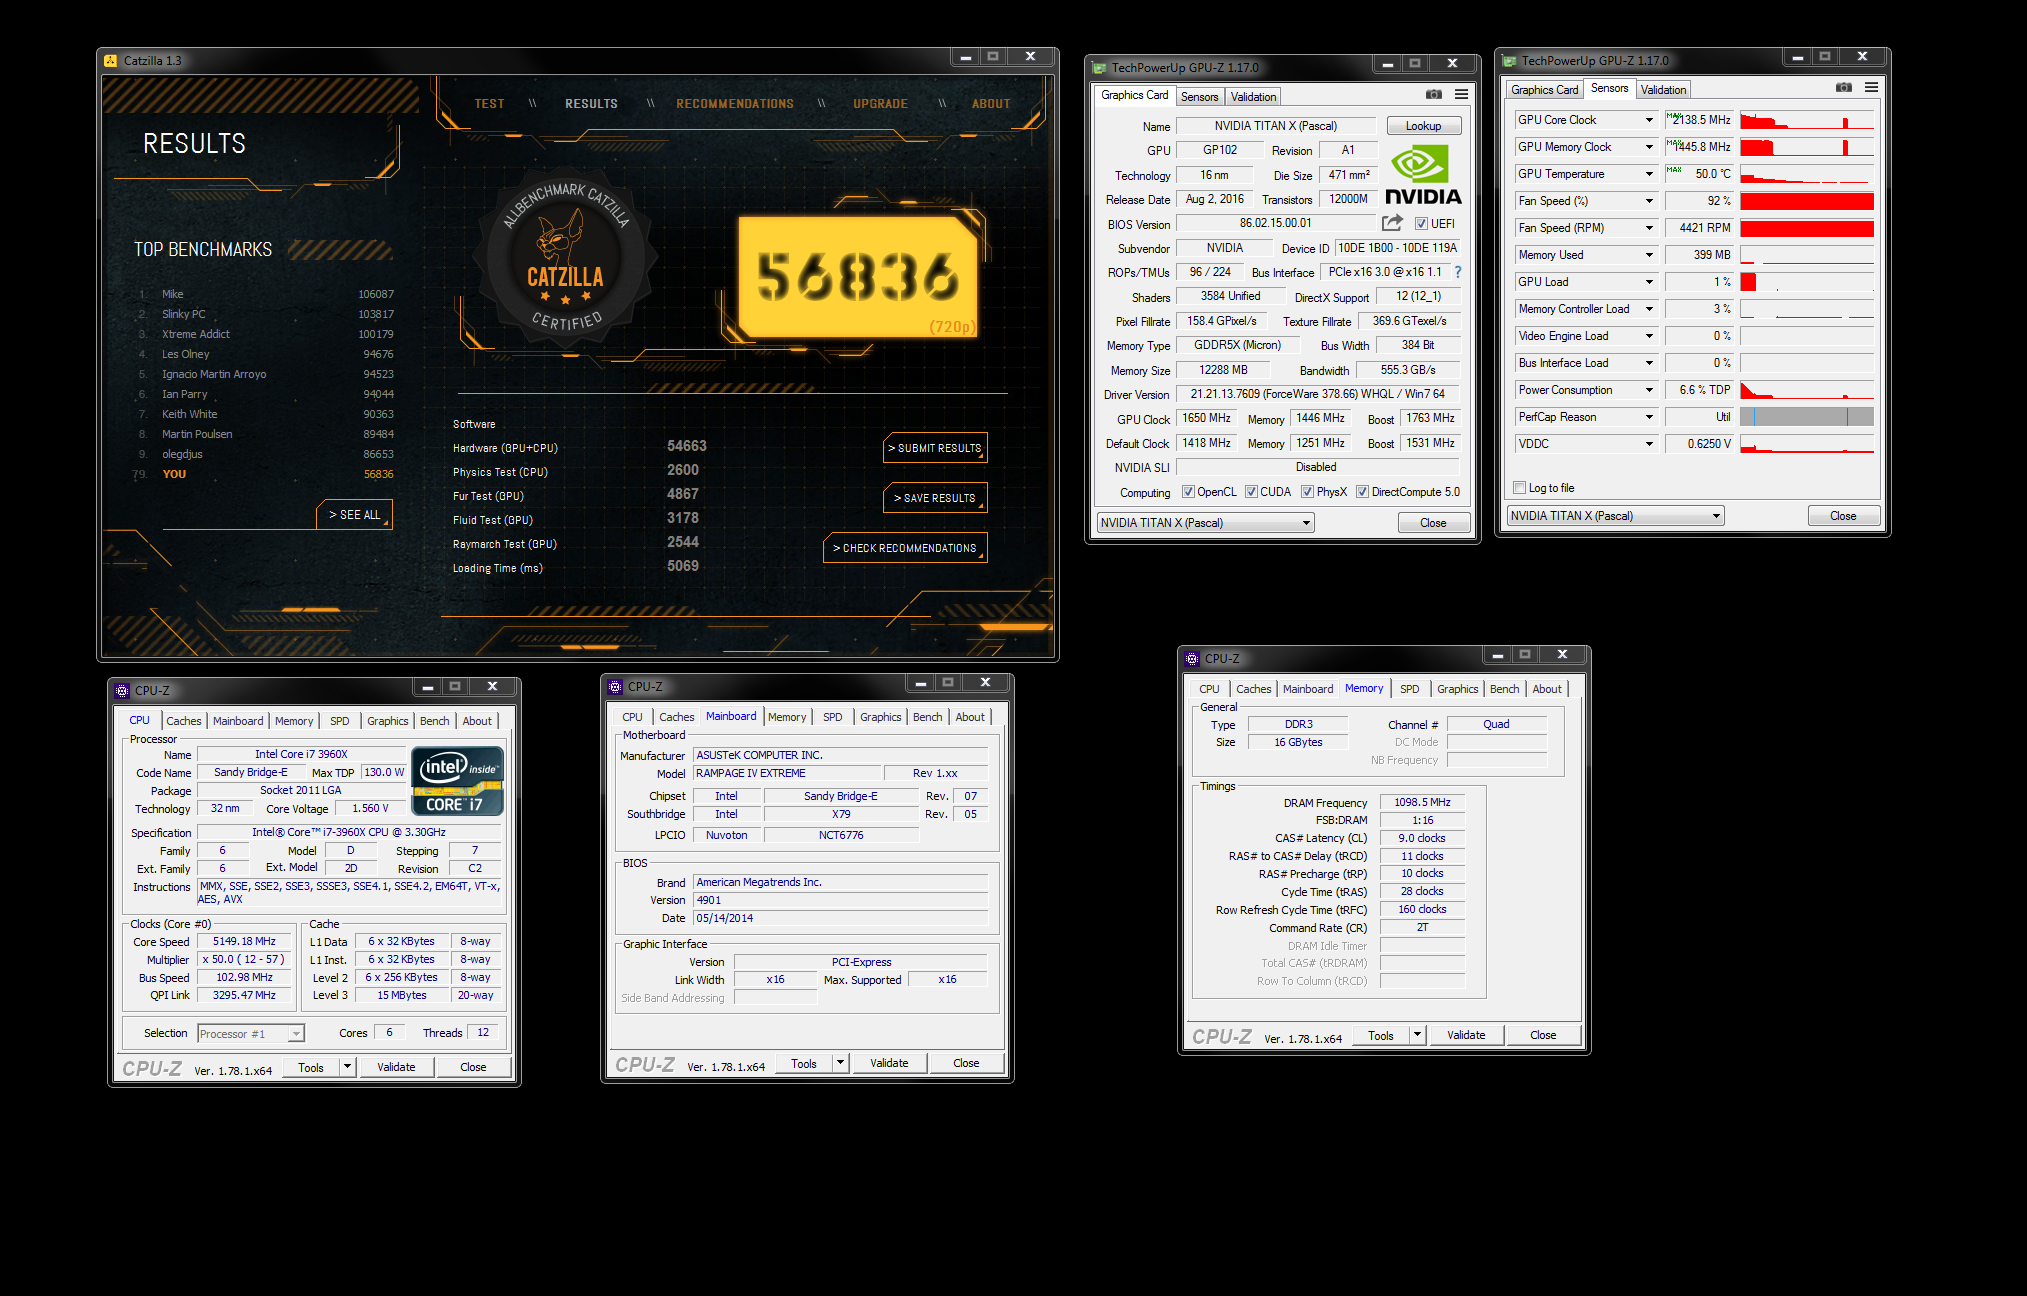Click See All benchmarks button
This screenshot has width=2027, height=1296.
355,515
